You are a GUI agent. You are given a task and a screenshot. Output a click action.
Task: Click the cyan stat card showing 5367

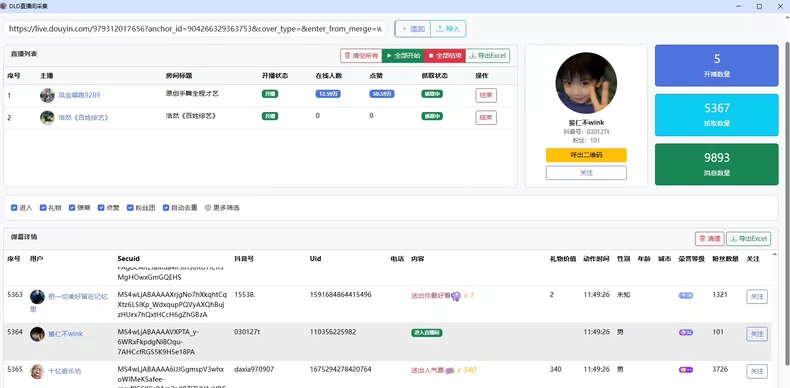click(716, 115)
